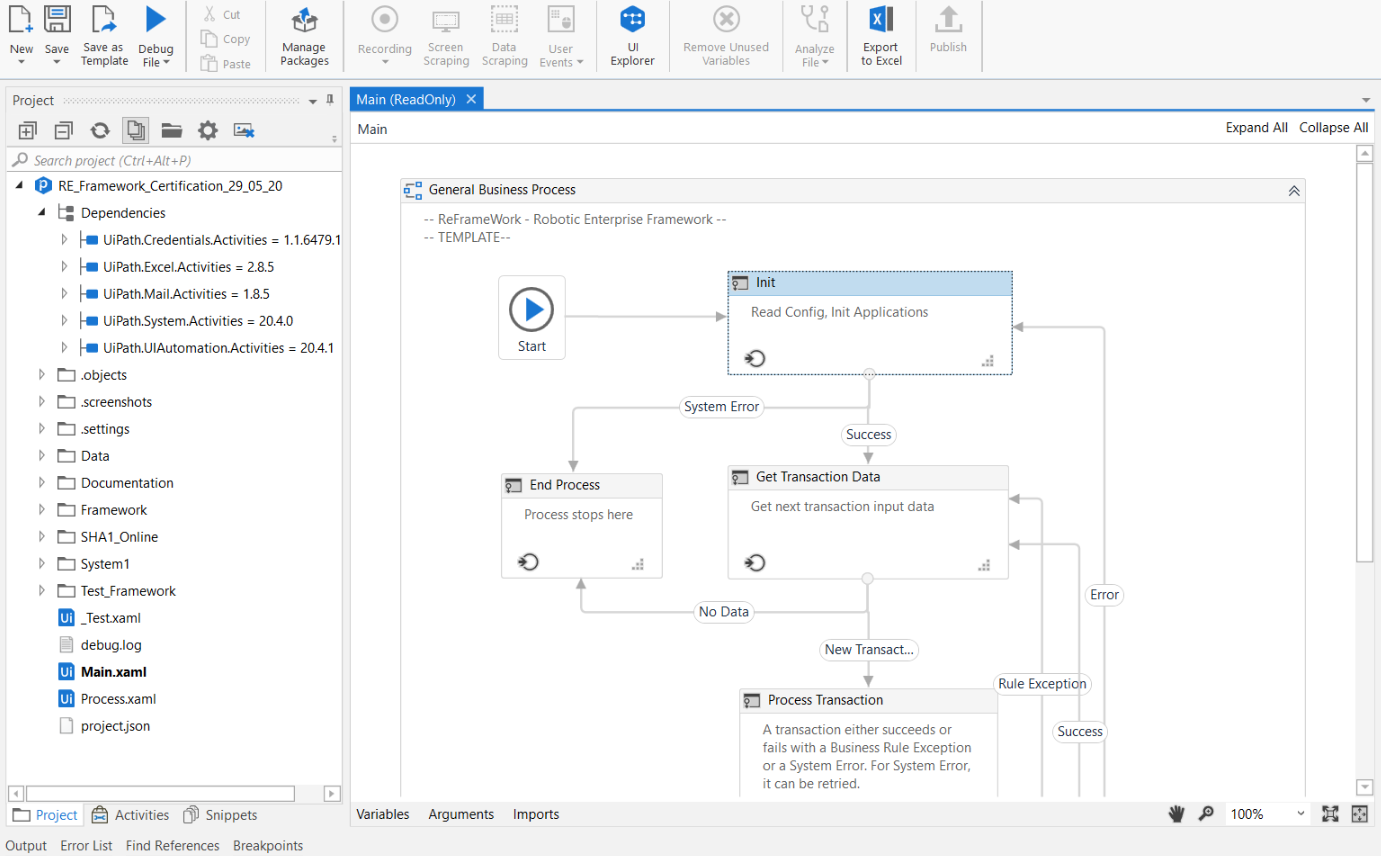Expand the Test_Framework folder
This screenshot has width=1381, height=856.
41,591
